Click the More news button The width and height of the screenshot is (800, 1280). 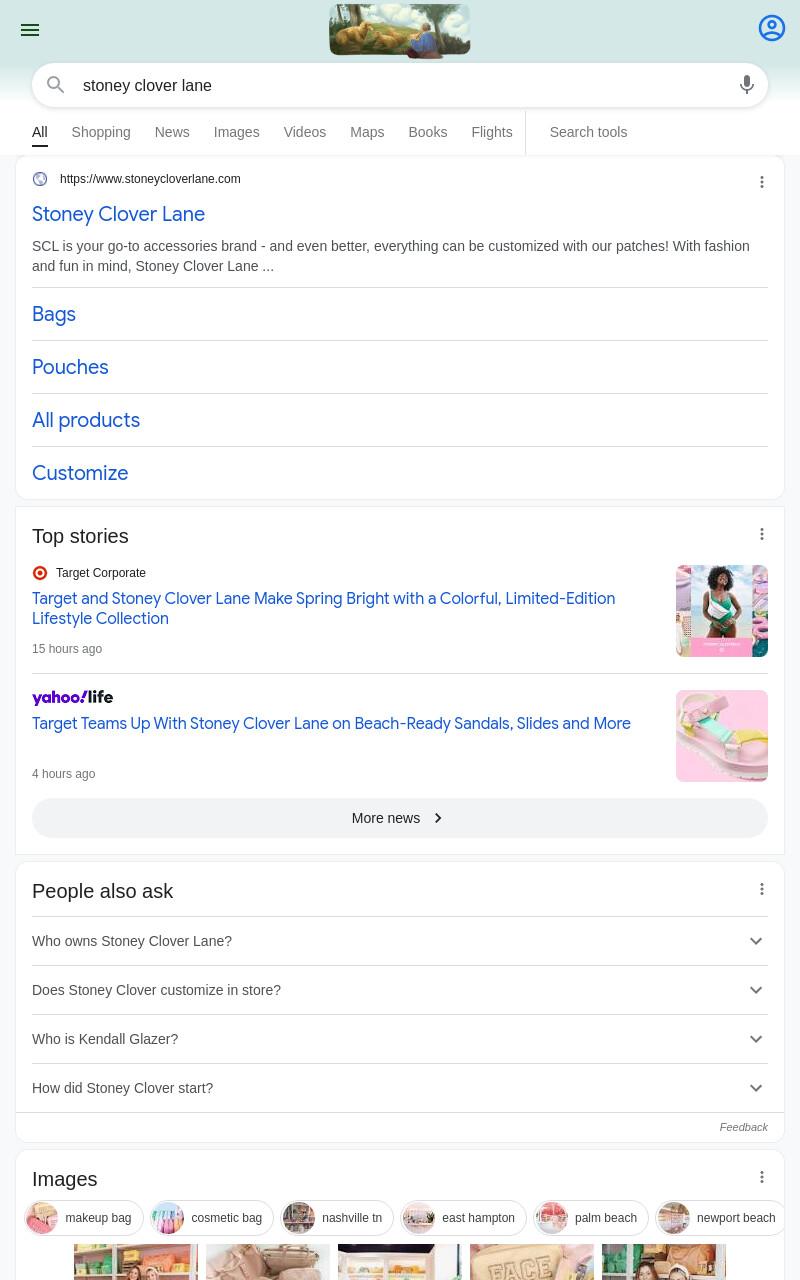(x=400, y=818)
